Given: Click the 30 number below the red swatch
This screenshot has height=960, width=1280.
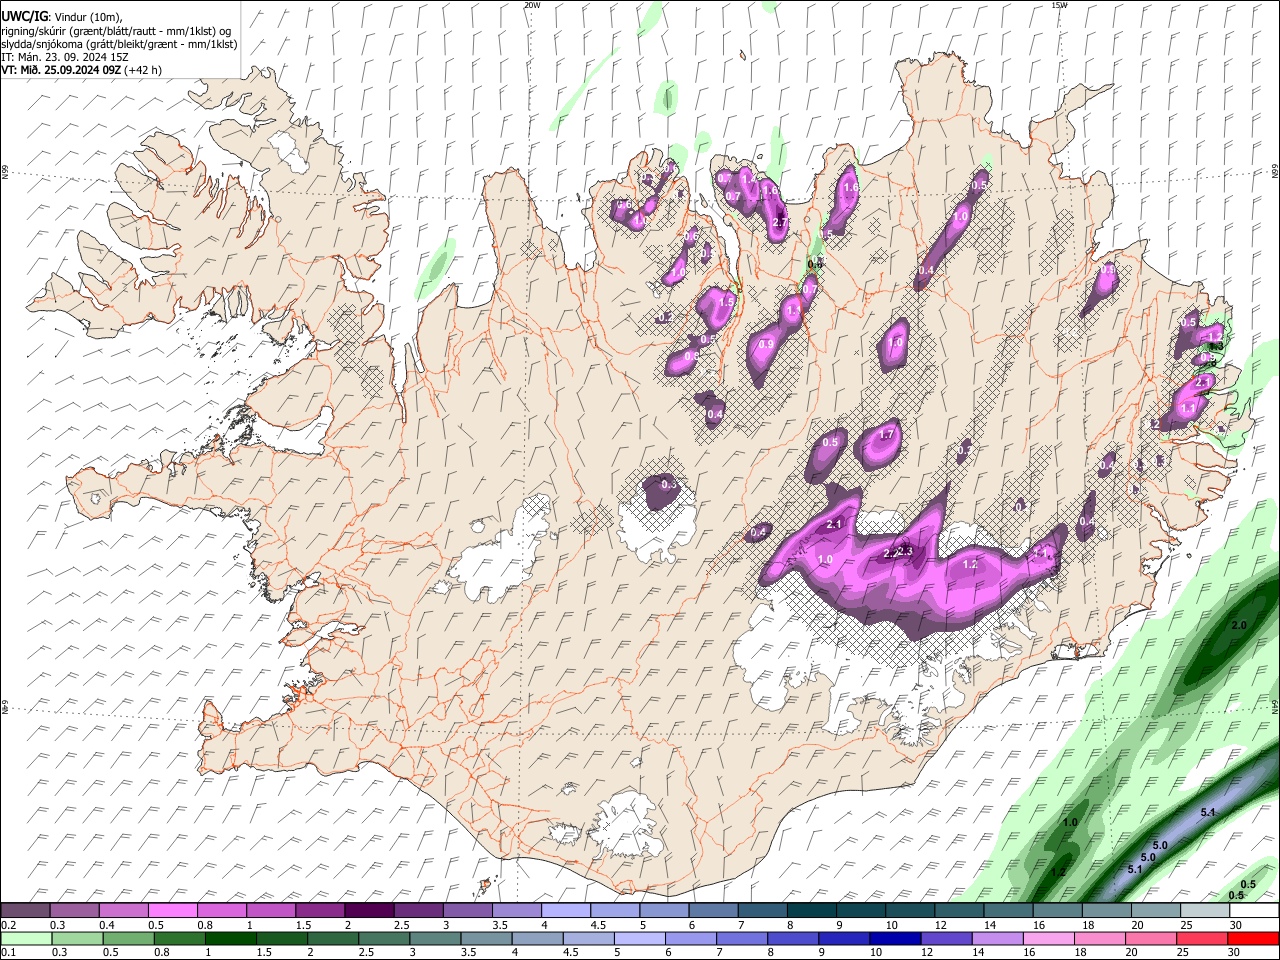Looking at the screenshot, I should click(1236, 953).
